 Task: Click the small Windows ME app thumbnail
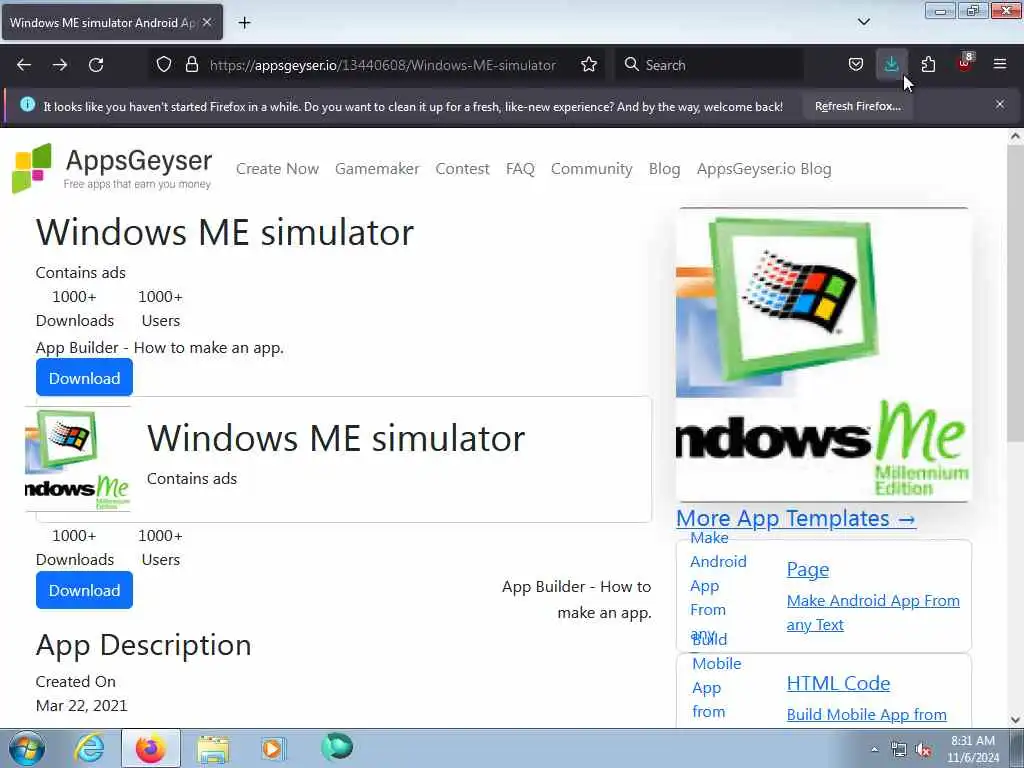78,459
